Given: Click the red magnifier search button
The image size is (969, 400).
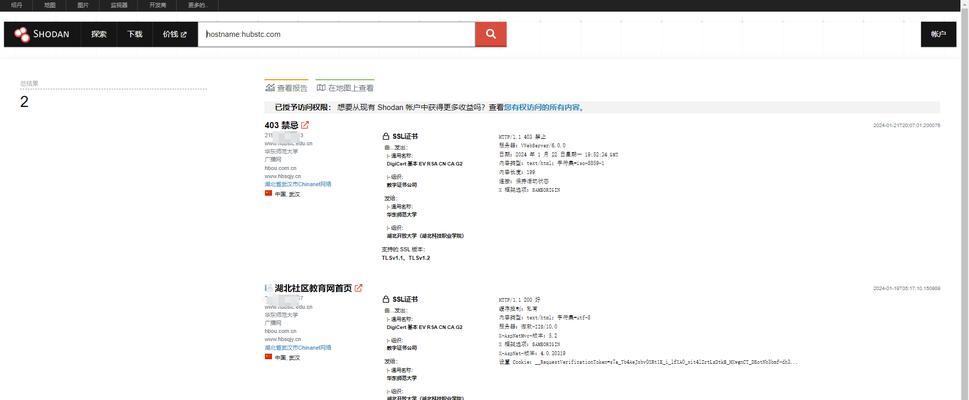Looking at the screenshot, I should pyautogui.click(x=491, y=35).
